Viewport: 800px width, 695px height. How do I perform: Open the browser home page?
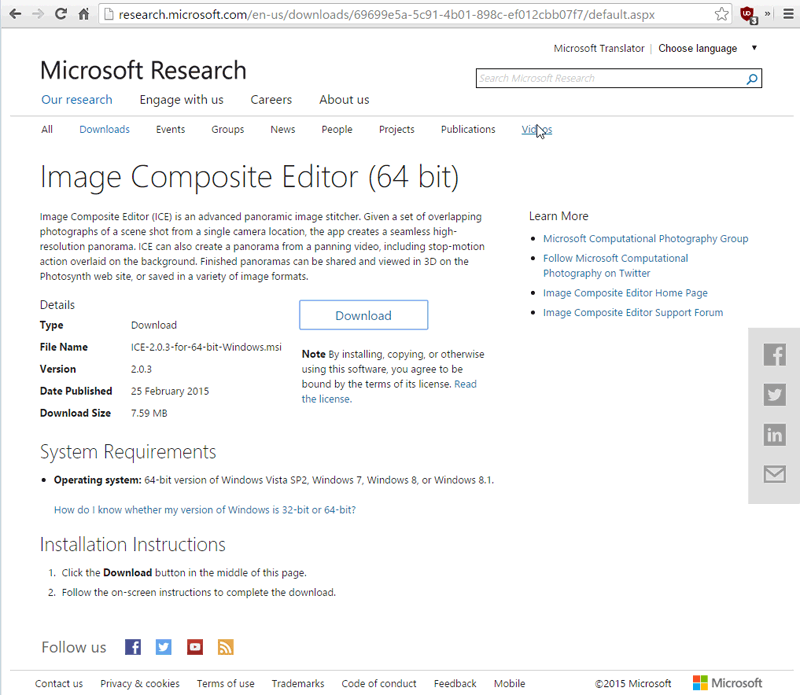(84, 14)
